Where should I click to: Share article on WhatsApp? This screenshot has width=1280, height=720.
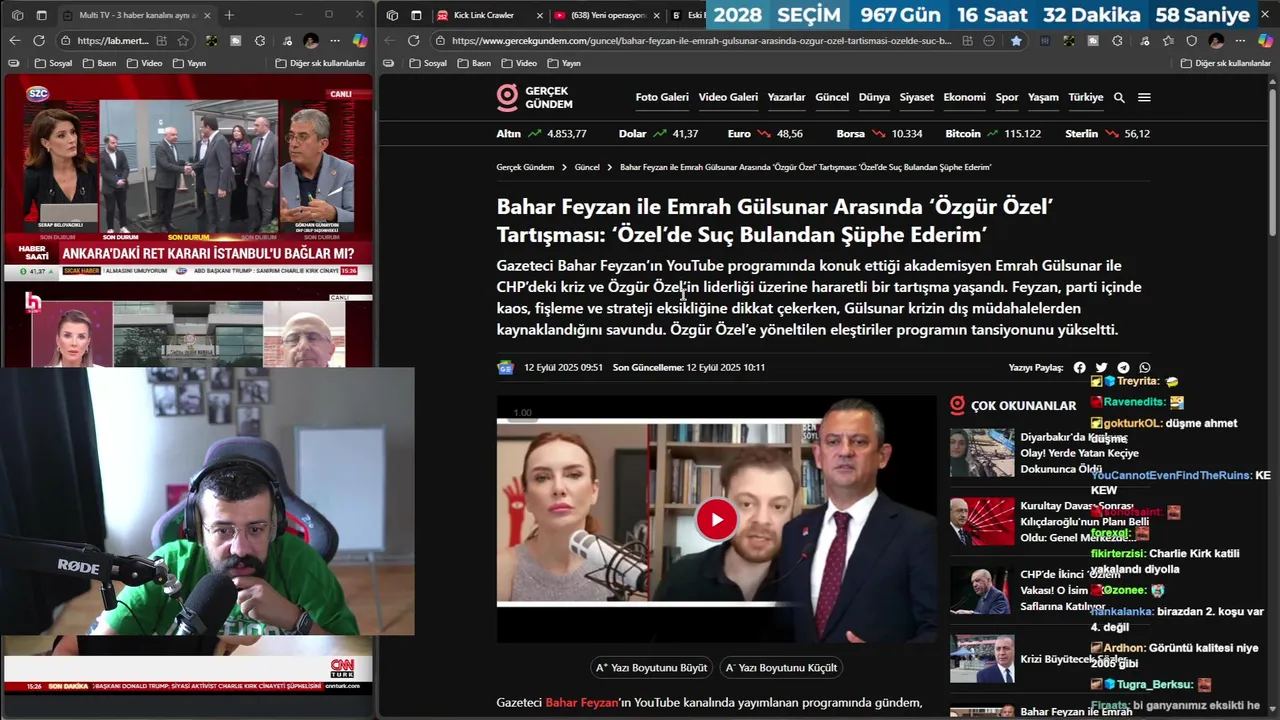1145,368
